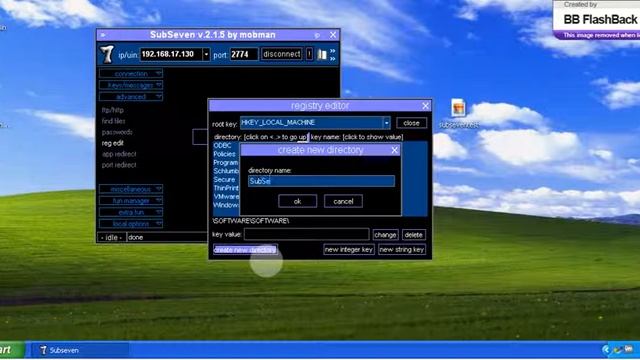Image resolution: width=640 pixels, height=360 pixels.
Task: Click the 'done' status bar text
Action: pos(136,238)
